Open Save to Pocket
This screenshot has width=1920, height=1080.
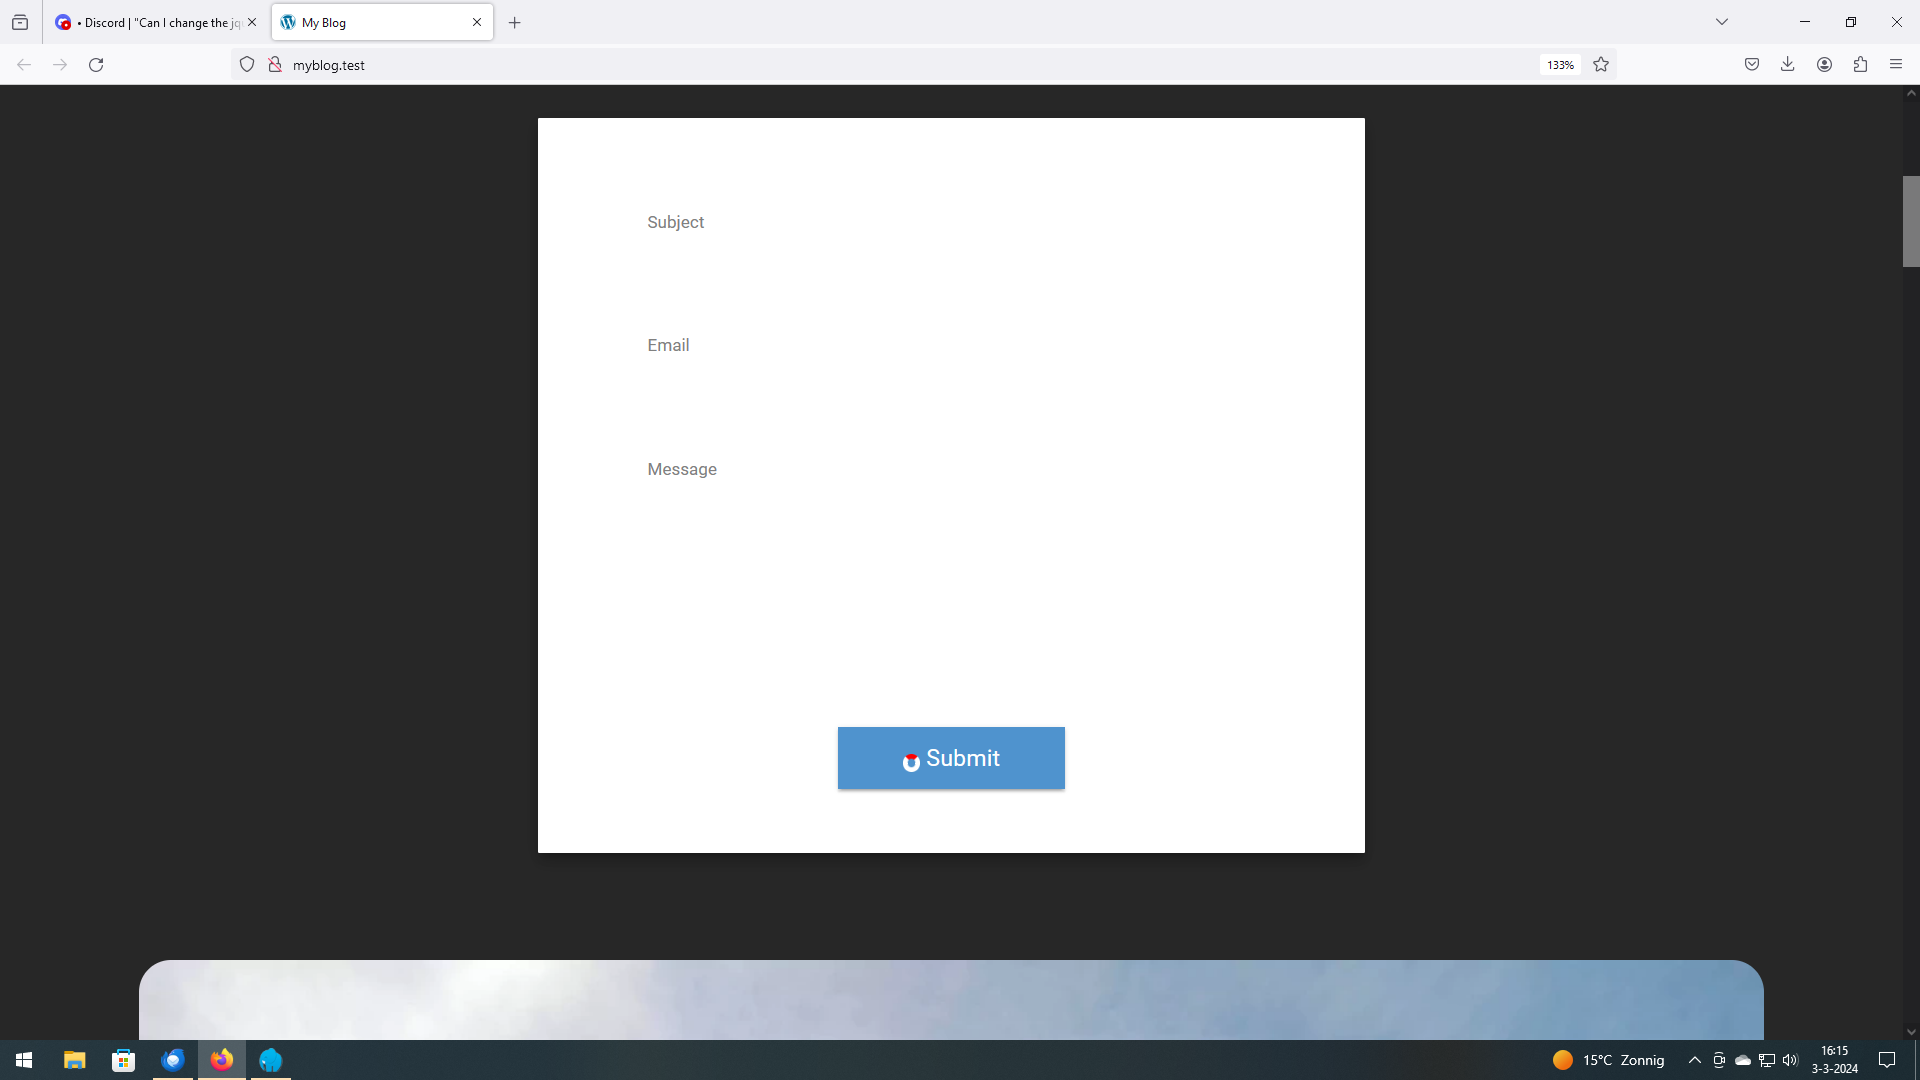[1752, 65]
